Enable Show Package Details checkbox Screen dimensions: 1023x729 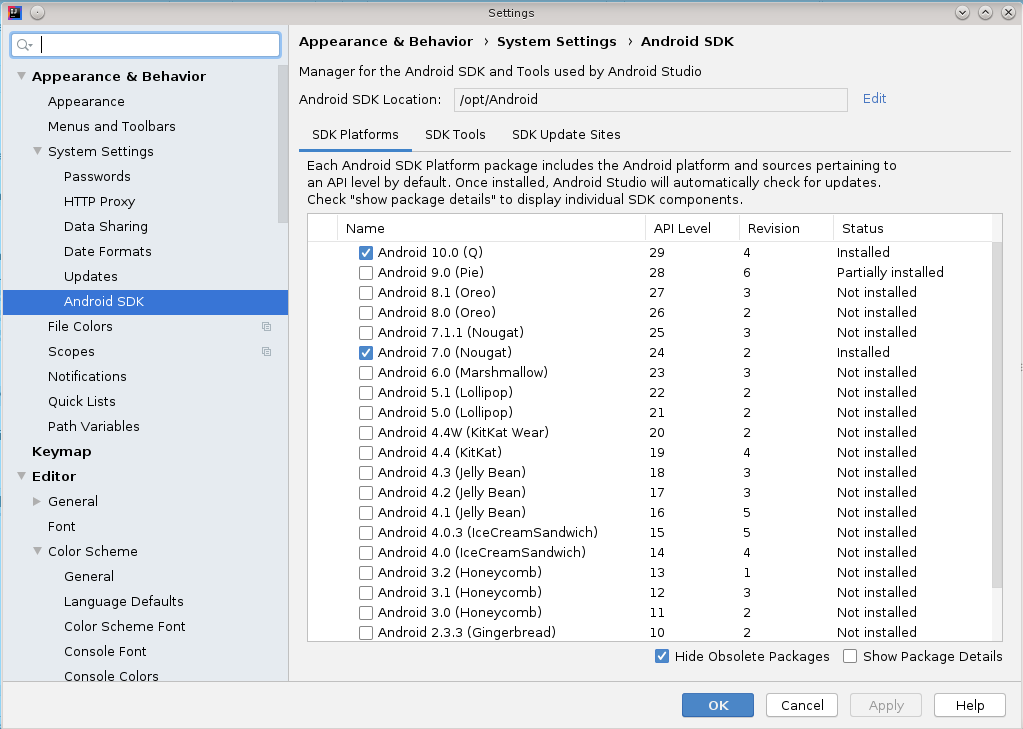849,657
